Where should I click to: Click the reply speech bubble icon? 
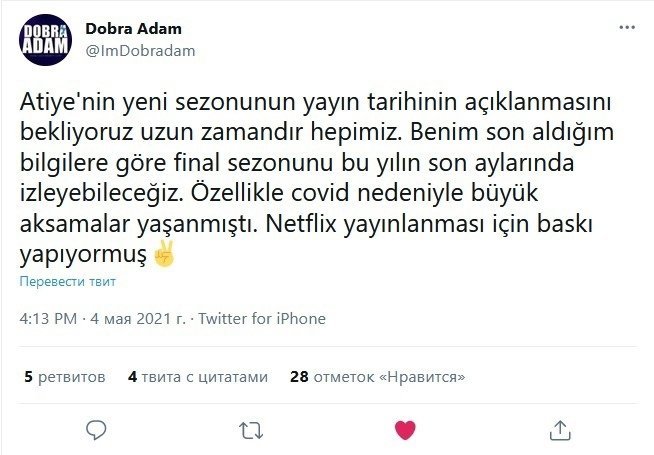[96, 430]
